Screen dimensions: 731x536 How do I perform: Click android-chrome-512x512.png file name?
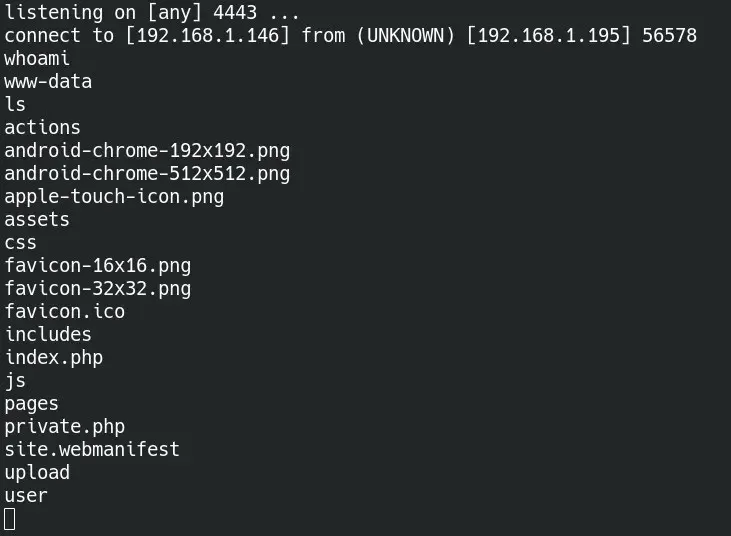click(x=147, y=174)
